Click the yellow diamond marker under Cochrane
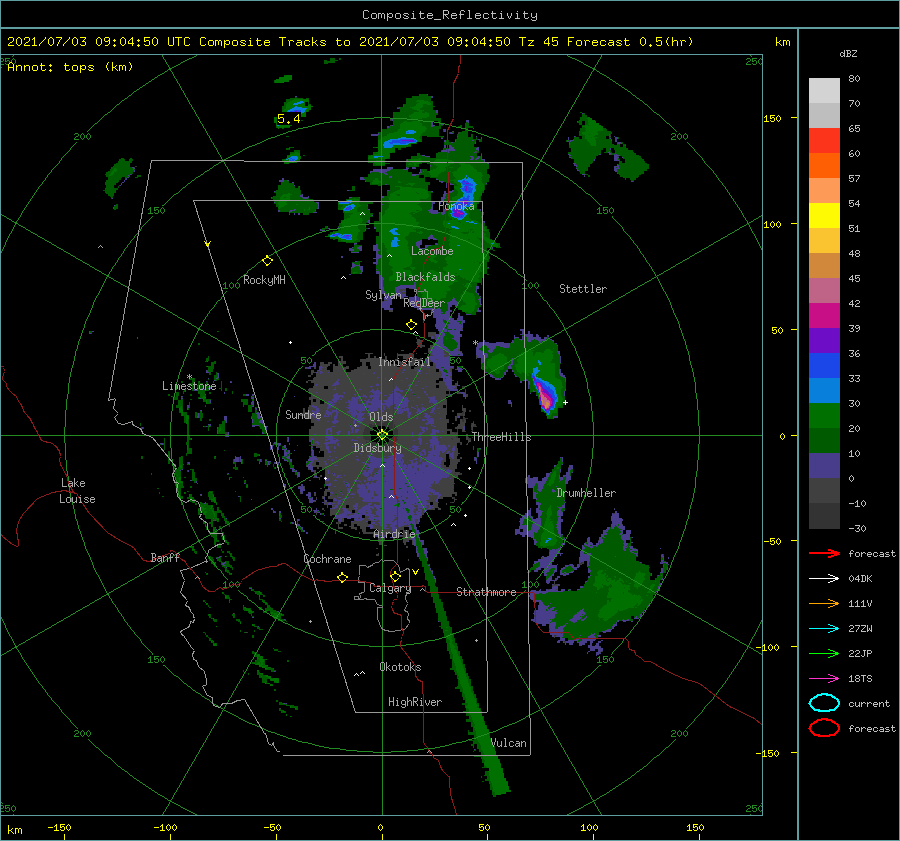Image resolution: width=900 pixels, height=841 pixels. click(x=342, y=578)
